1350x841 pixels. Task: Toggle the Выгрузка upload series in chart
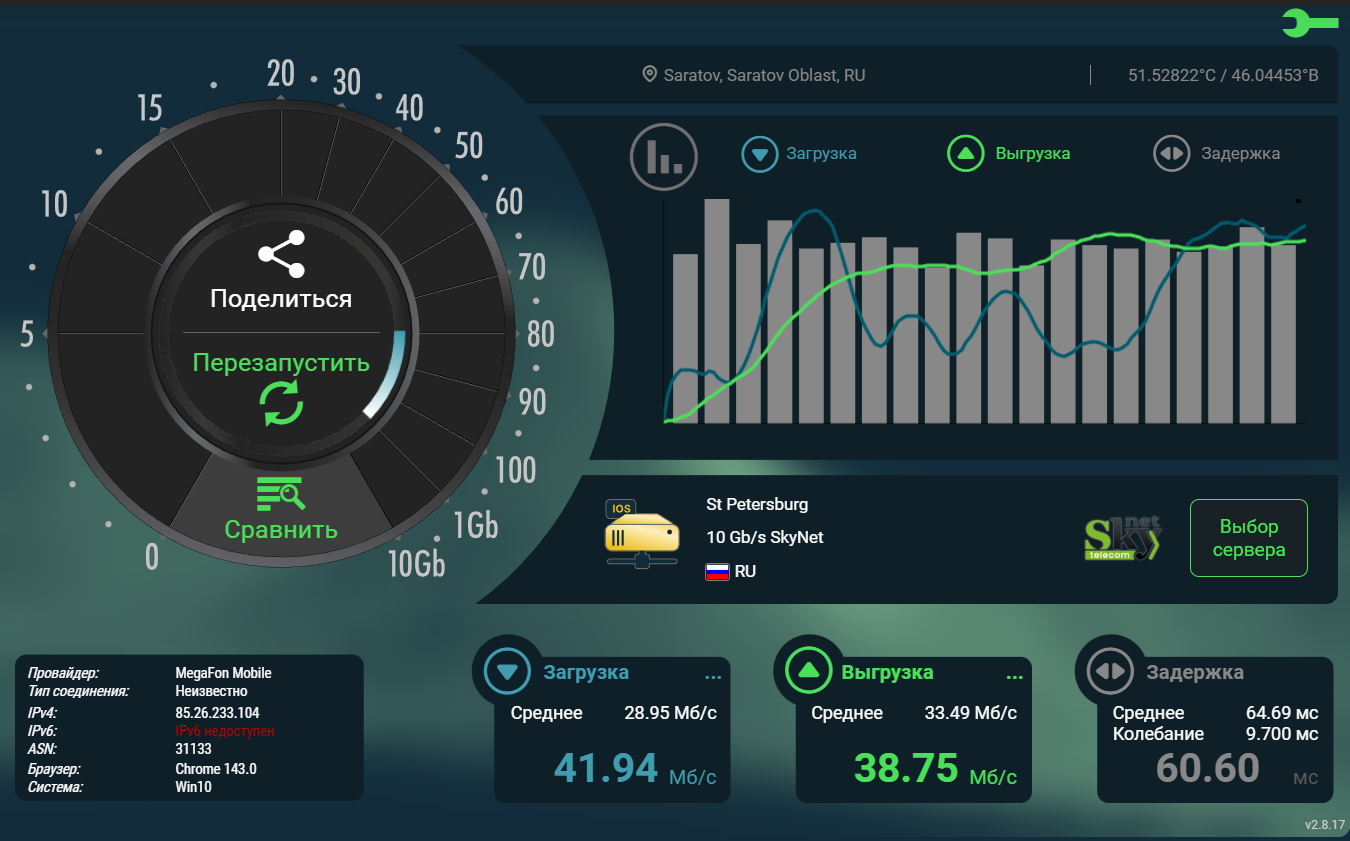pyautogui.click(x=1008, y=154)
